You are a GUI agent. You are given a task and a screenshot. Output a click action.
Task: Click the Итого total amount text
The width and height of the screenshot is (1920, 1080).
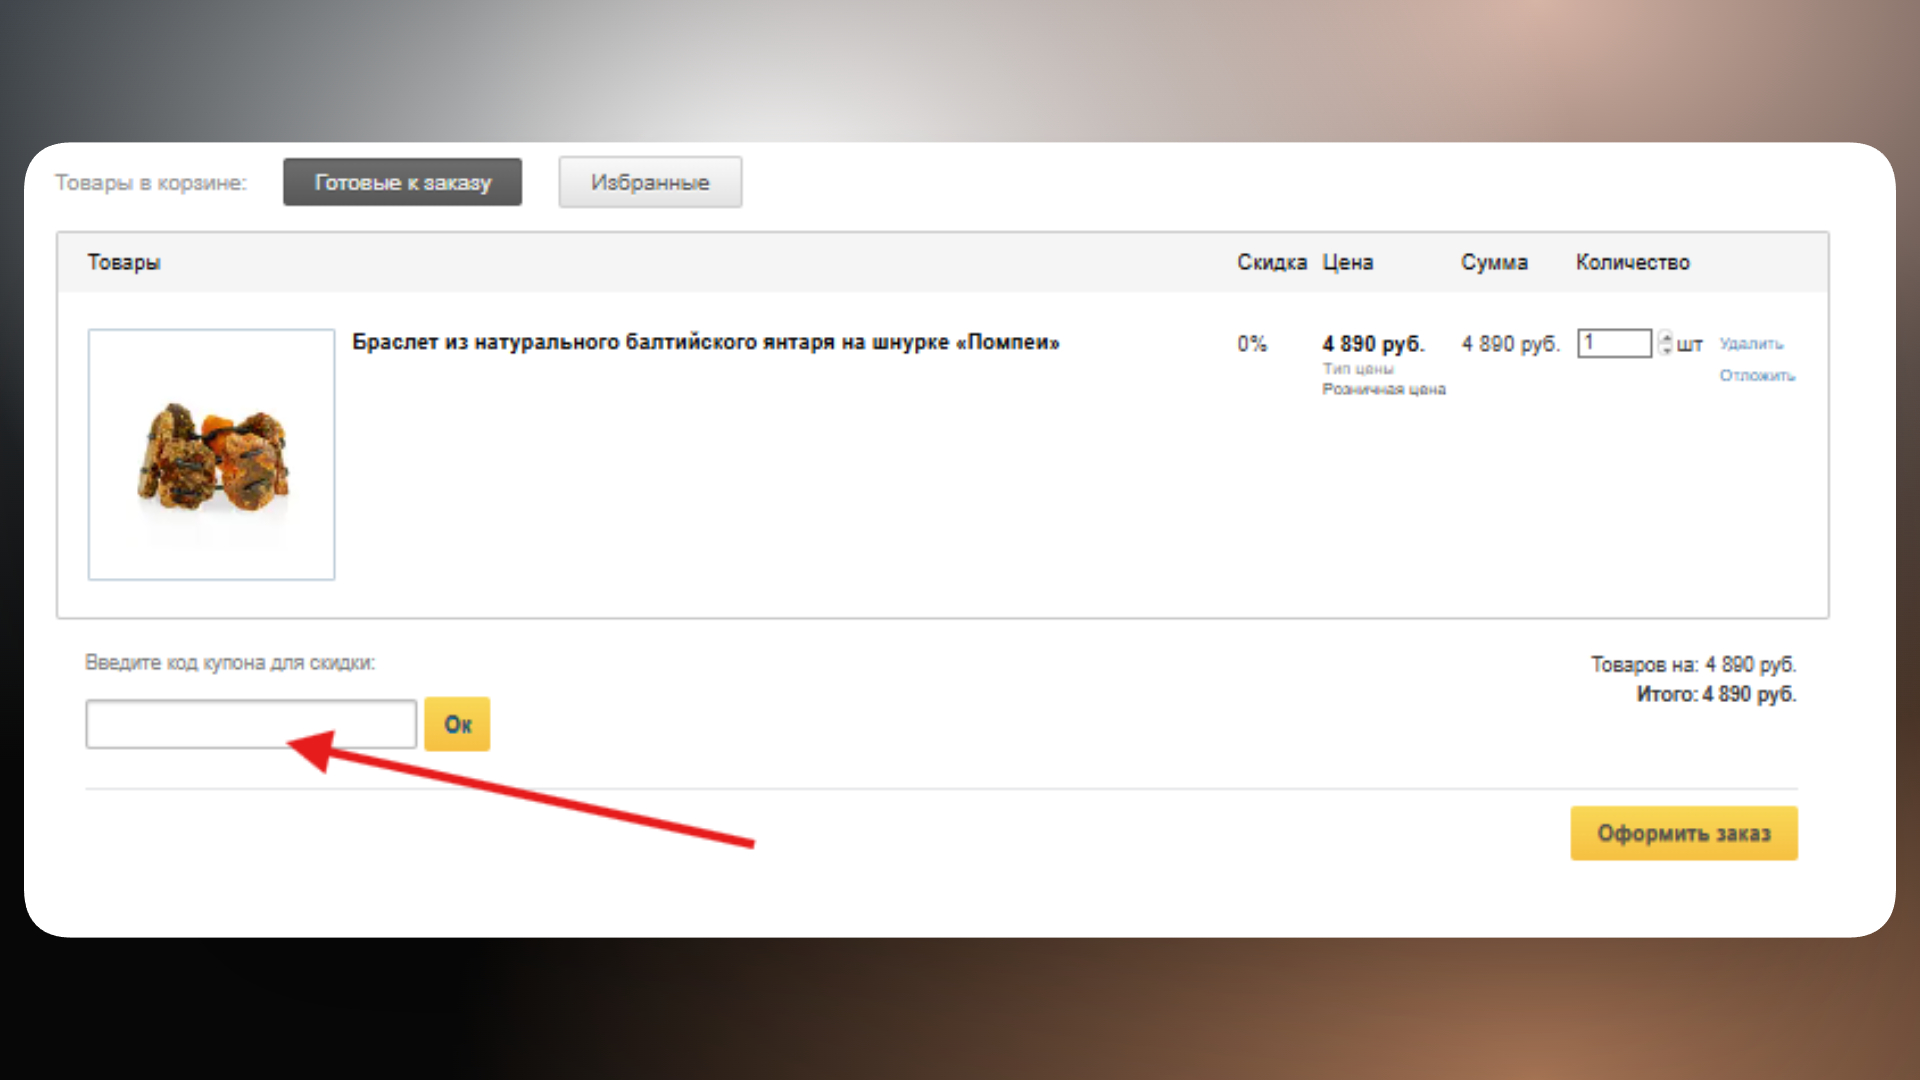[x=1716, y=694]
